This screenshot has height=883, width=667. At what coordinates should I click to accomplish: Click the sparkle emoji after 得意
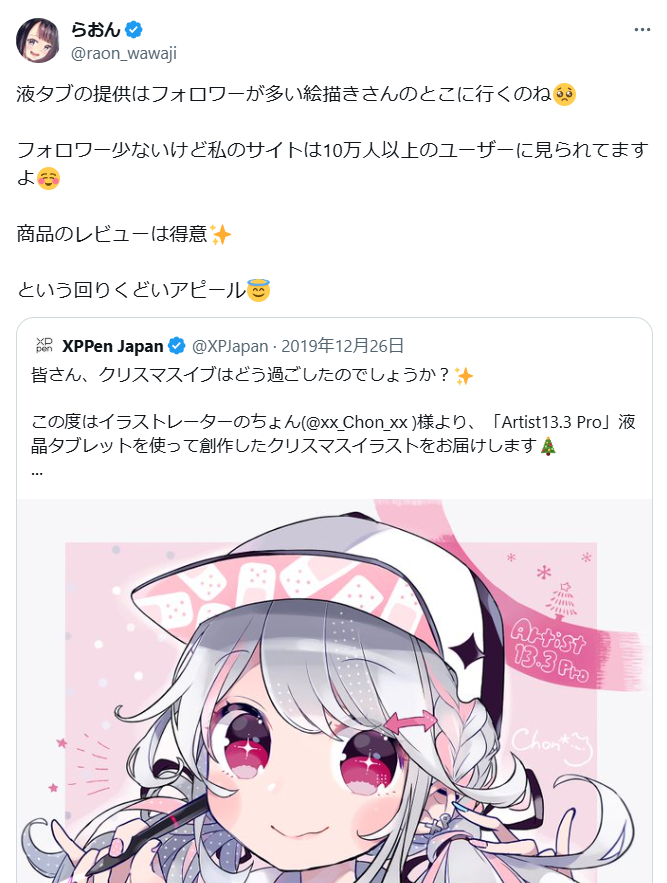(x=220, y=234)
